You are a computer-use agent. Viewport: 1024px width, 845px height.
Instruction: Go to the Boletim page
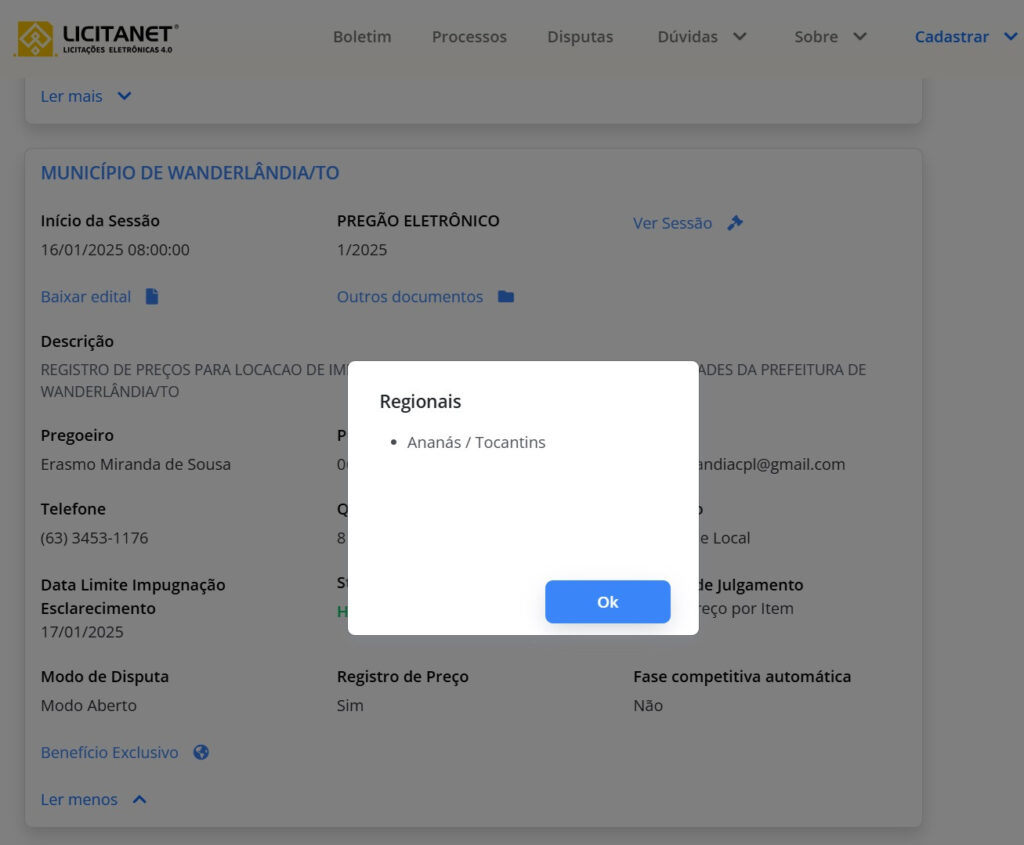pos(362,37)
